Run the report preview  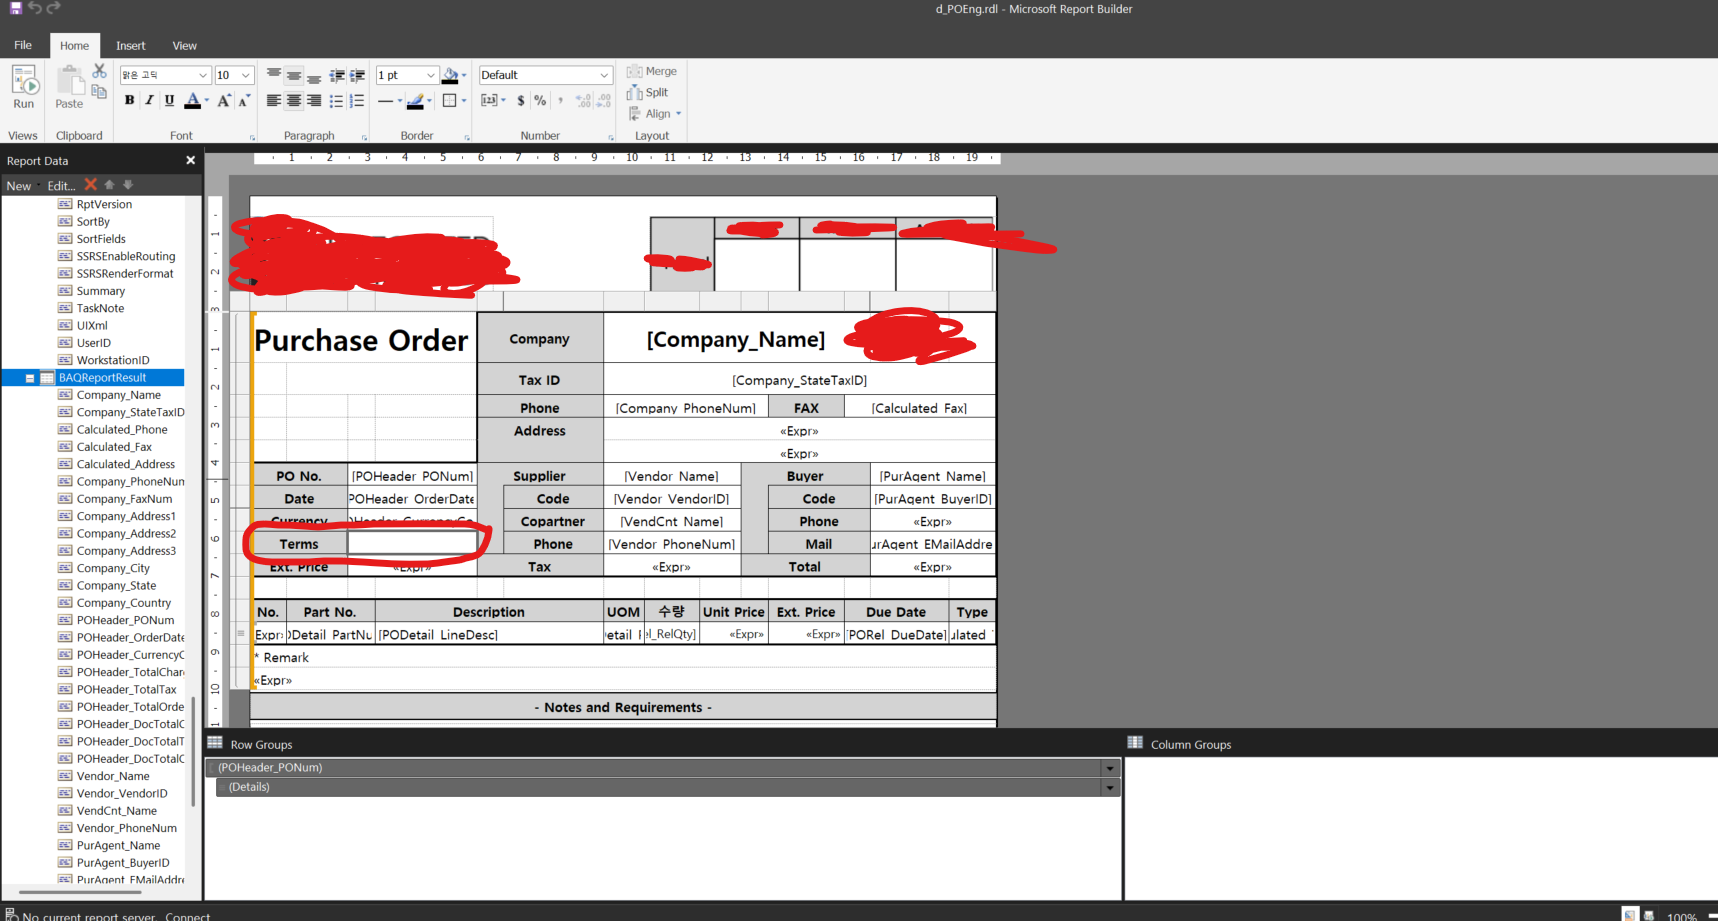(x=24, y=86)
